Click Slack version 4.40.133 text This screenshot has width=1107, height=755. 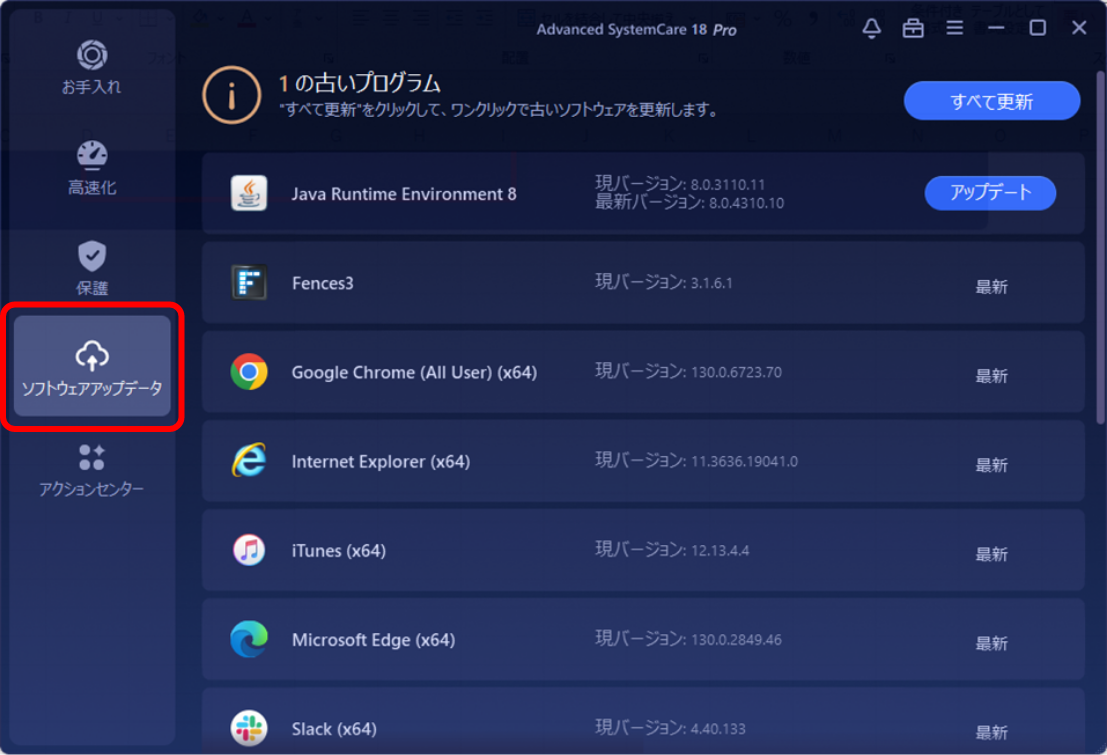pyautogui.click(x=670, y=728)
